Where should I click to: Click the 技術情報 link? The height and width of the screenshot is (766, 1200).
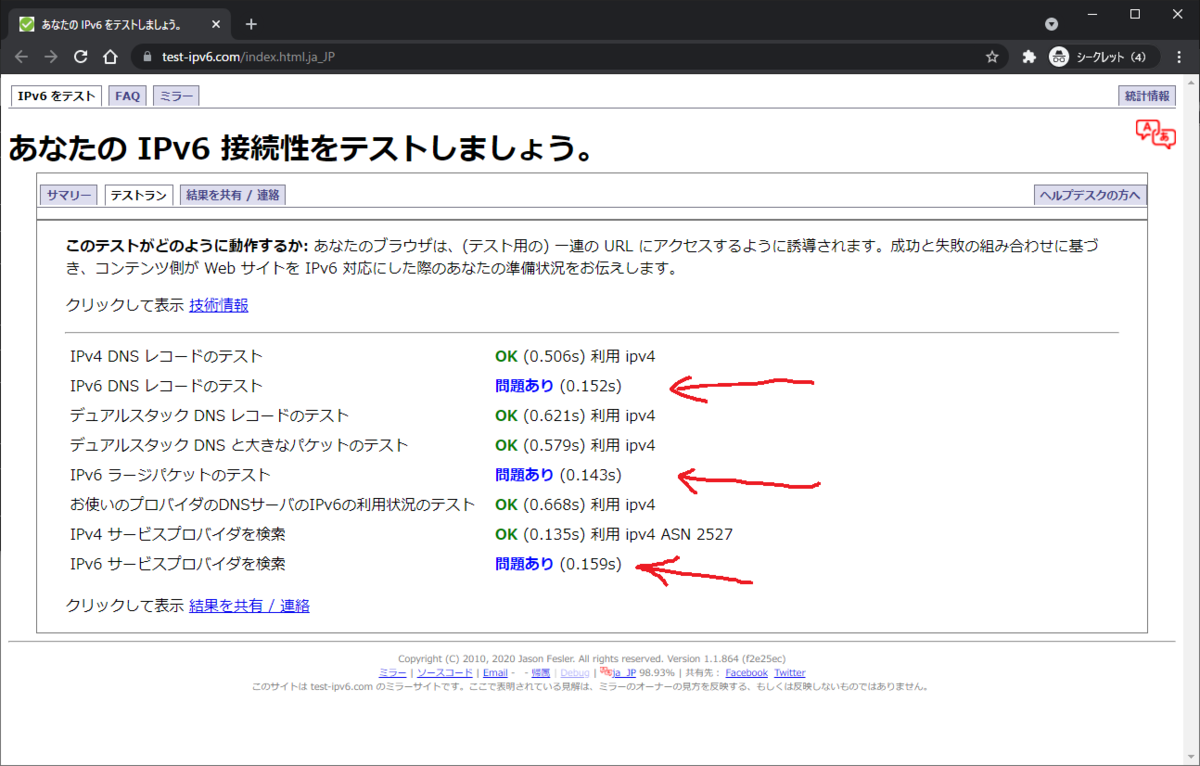(219, 305)
